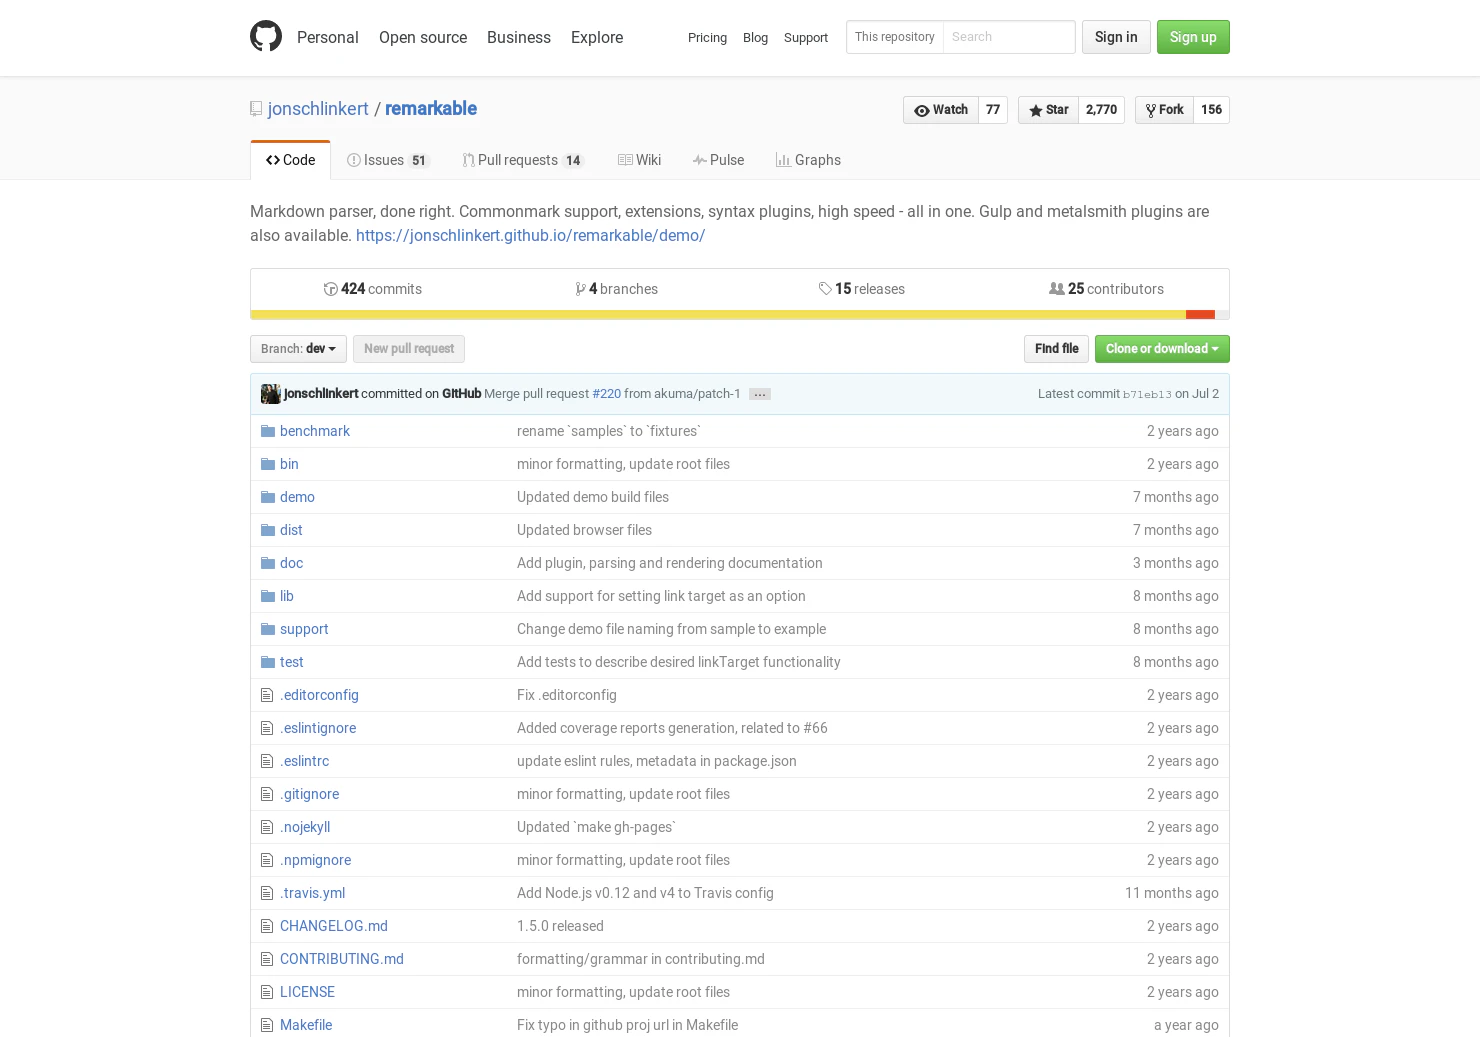The width and height of the screenshot is (1480, 1037).
Task: Click the green Sign up button
Action: 1193,37
